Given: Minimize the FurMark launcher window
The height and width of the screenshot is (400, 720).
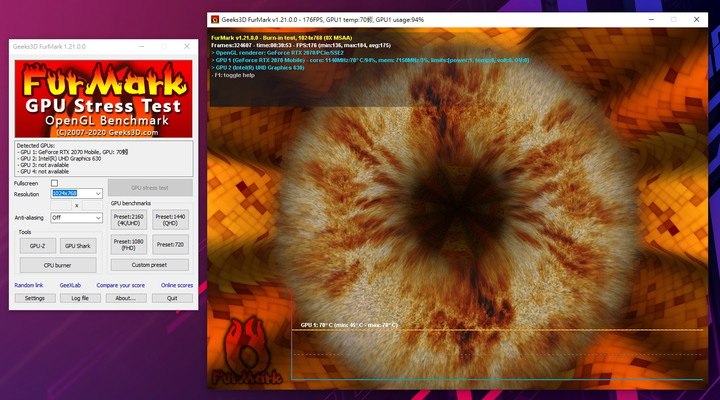Looking at the screenshot, I should [x=141, y=46].
